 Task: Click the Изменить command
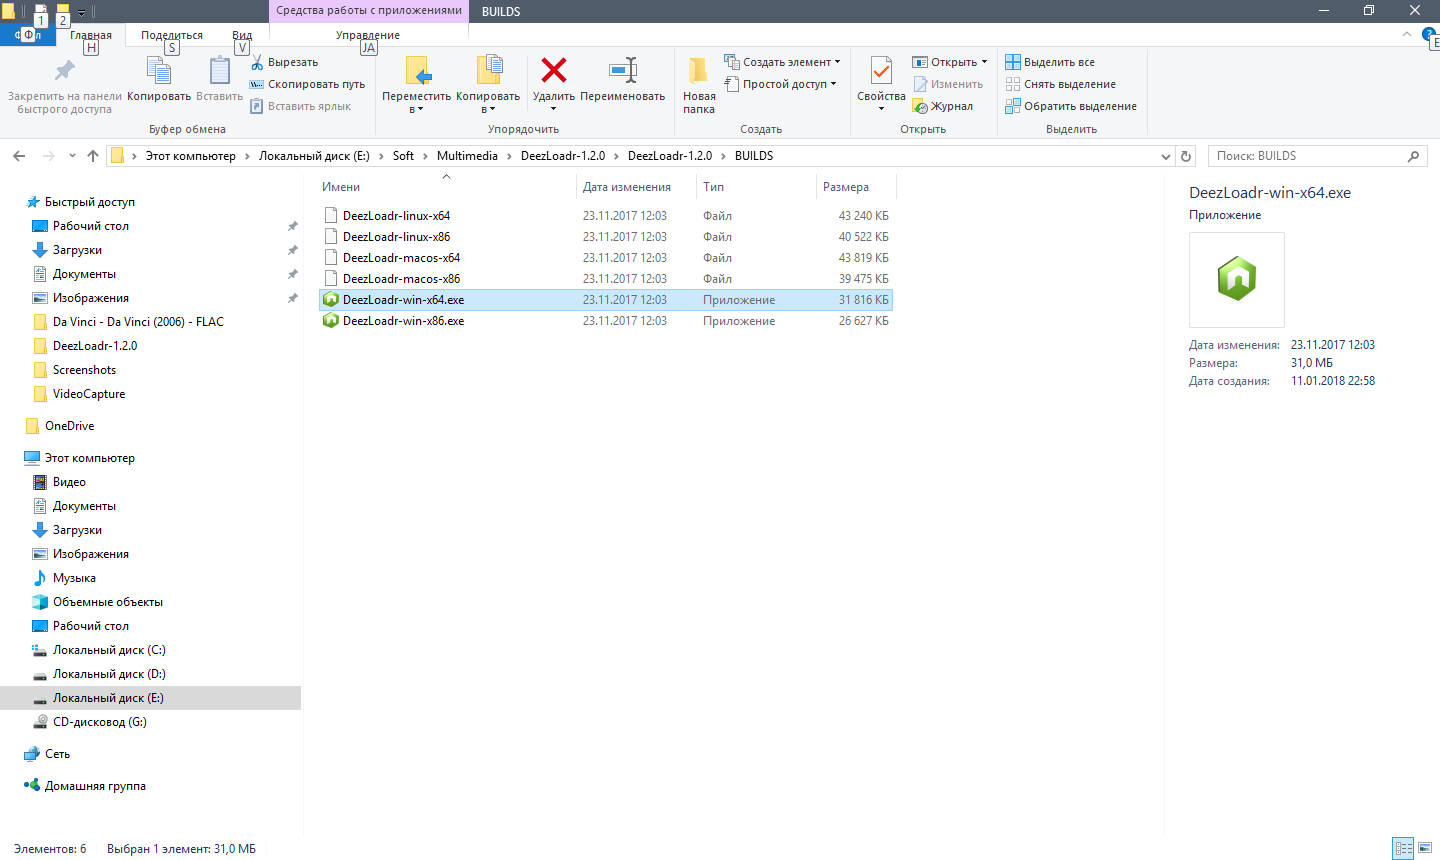[x=948, y=84]
